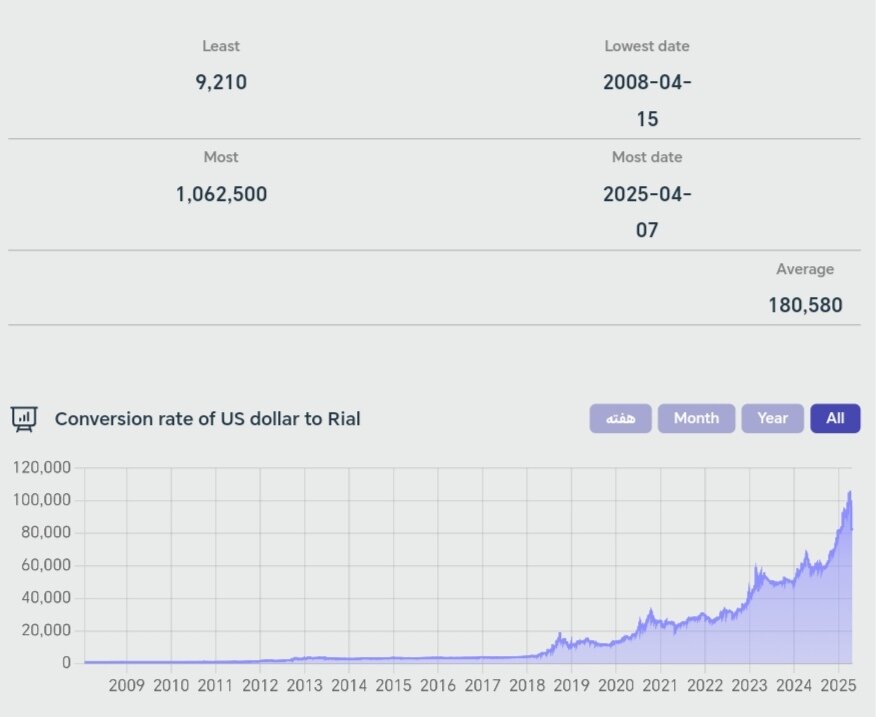Click the 2018 label on x-axis
The height and width of the screenshot is (717, 876).
pos(527,686)
